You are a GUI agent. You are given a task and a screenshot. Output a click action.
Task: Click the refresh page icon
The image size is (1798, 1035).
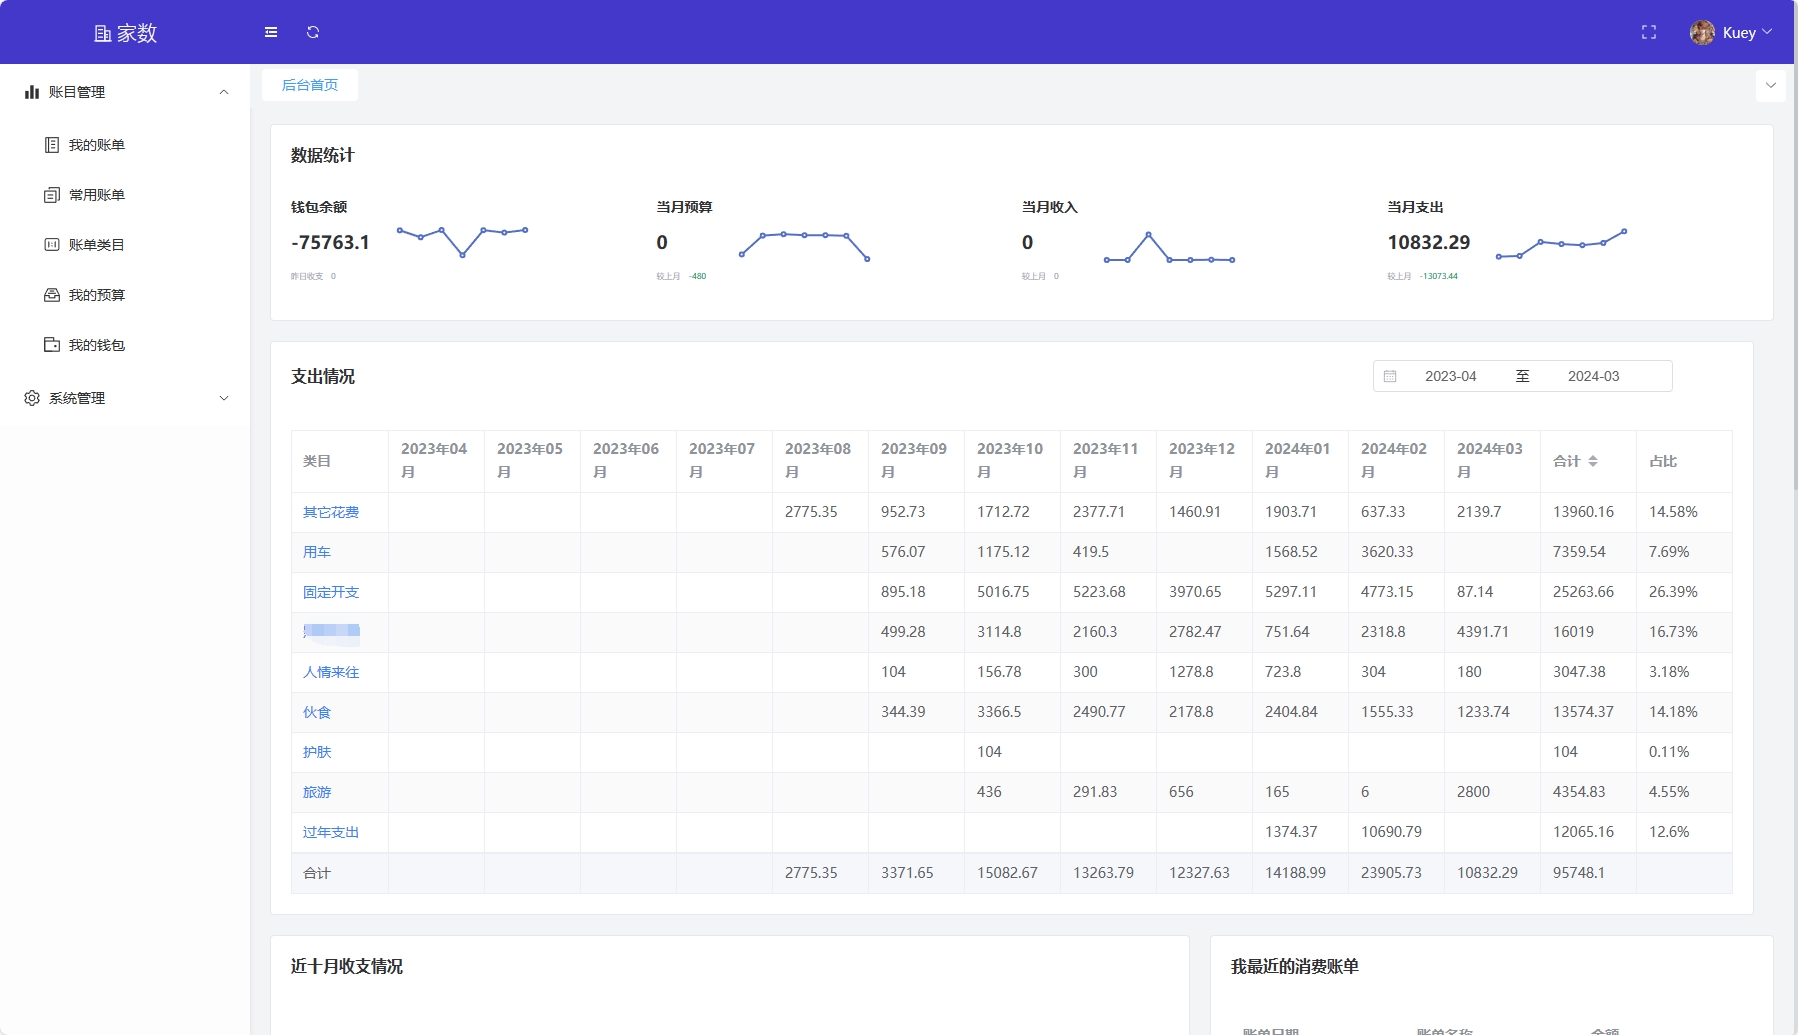pyautogui.click(x=313, y=32)
